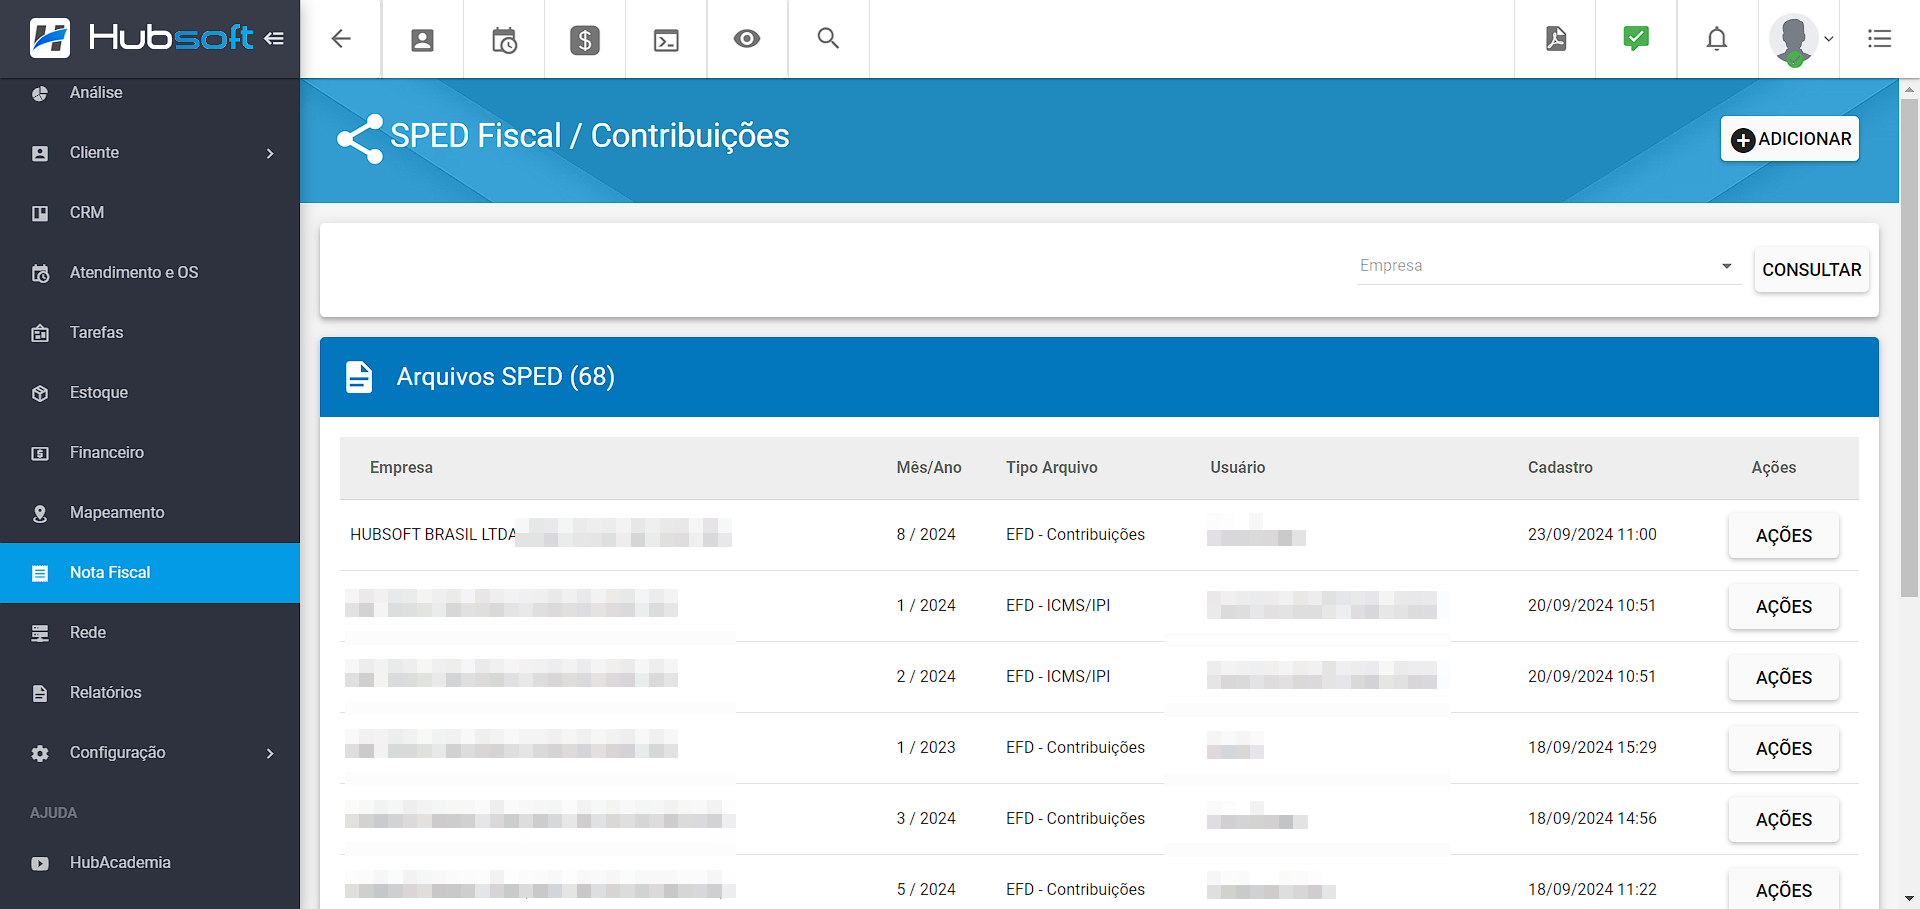Open the PDF document icon

pyautogui.click(x=1555, y=39)
